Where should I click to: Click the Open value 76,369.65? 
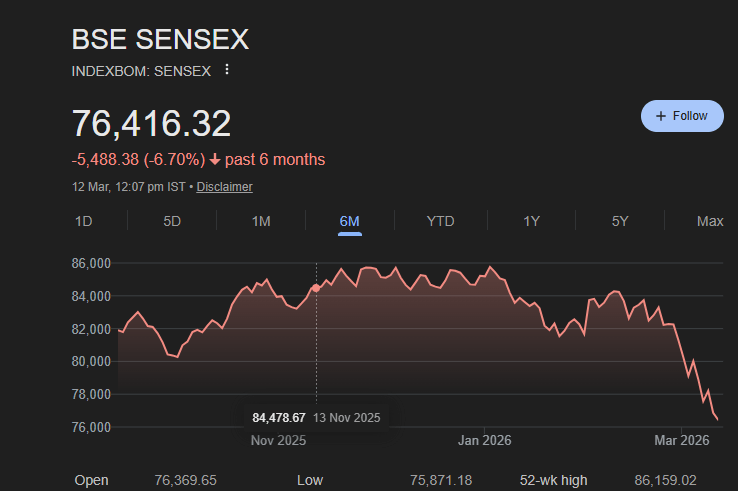(x=185, y=480)
